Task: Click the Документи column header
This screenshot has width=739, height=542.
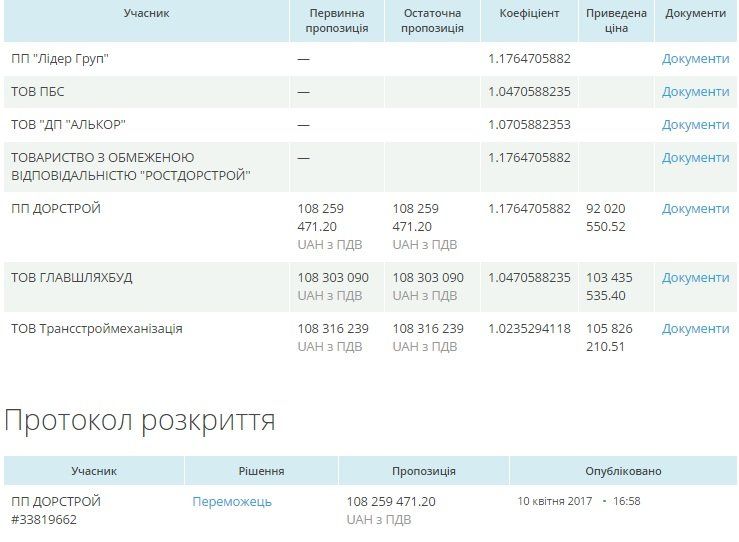Action: click(695, 13)
